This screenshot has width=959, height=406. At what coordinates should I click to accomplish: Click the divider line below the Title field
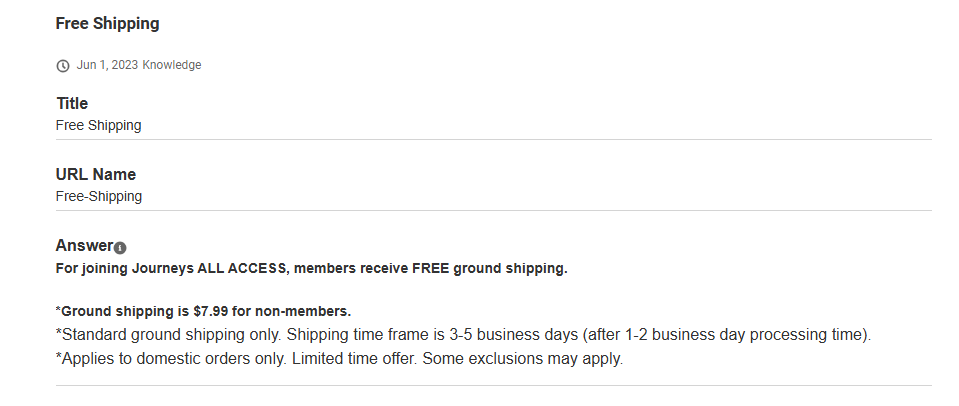click(493, 139)
